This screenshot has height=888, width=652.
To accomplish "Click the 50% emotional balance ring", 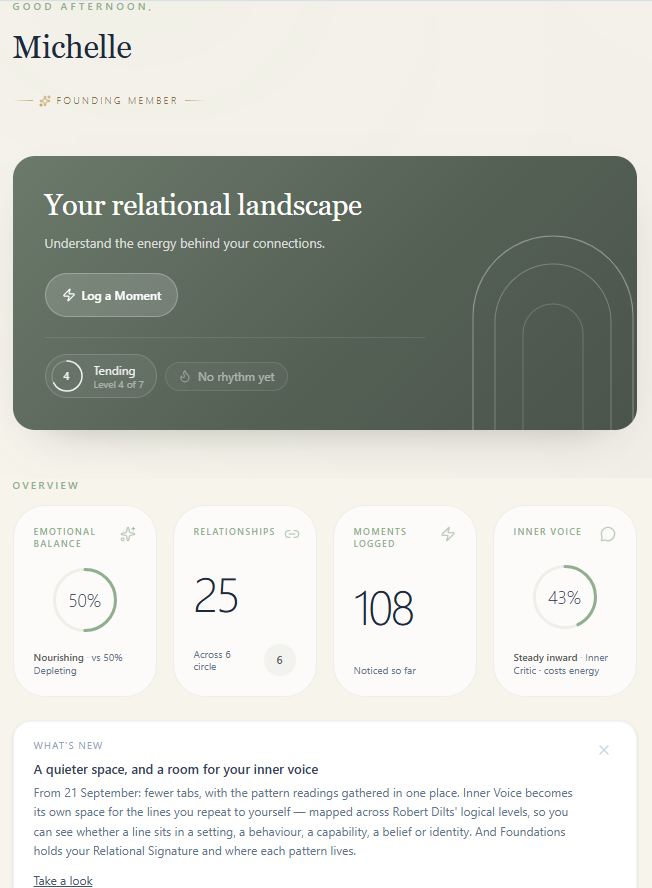I will click(85, 600).
